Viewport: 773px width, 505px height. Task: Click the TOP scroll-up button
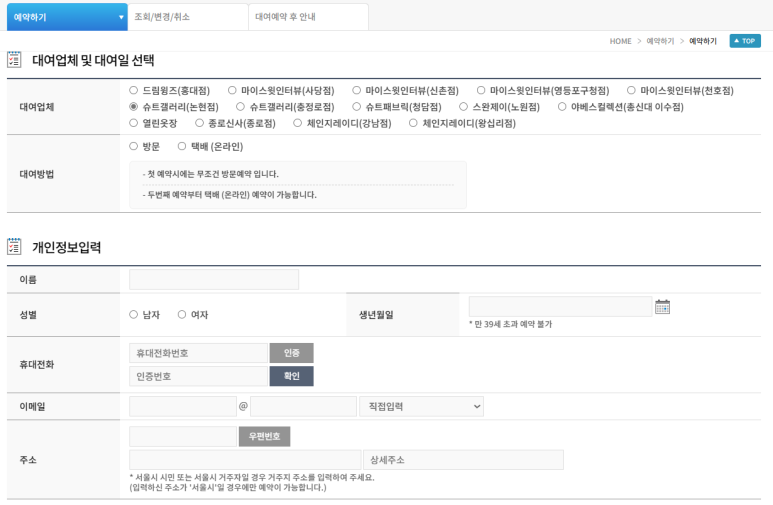[745, 41]
